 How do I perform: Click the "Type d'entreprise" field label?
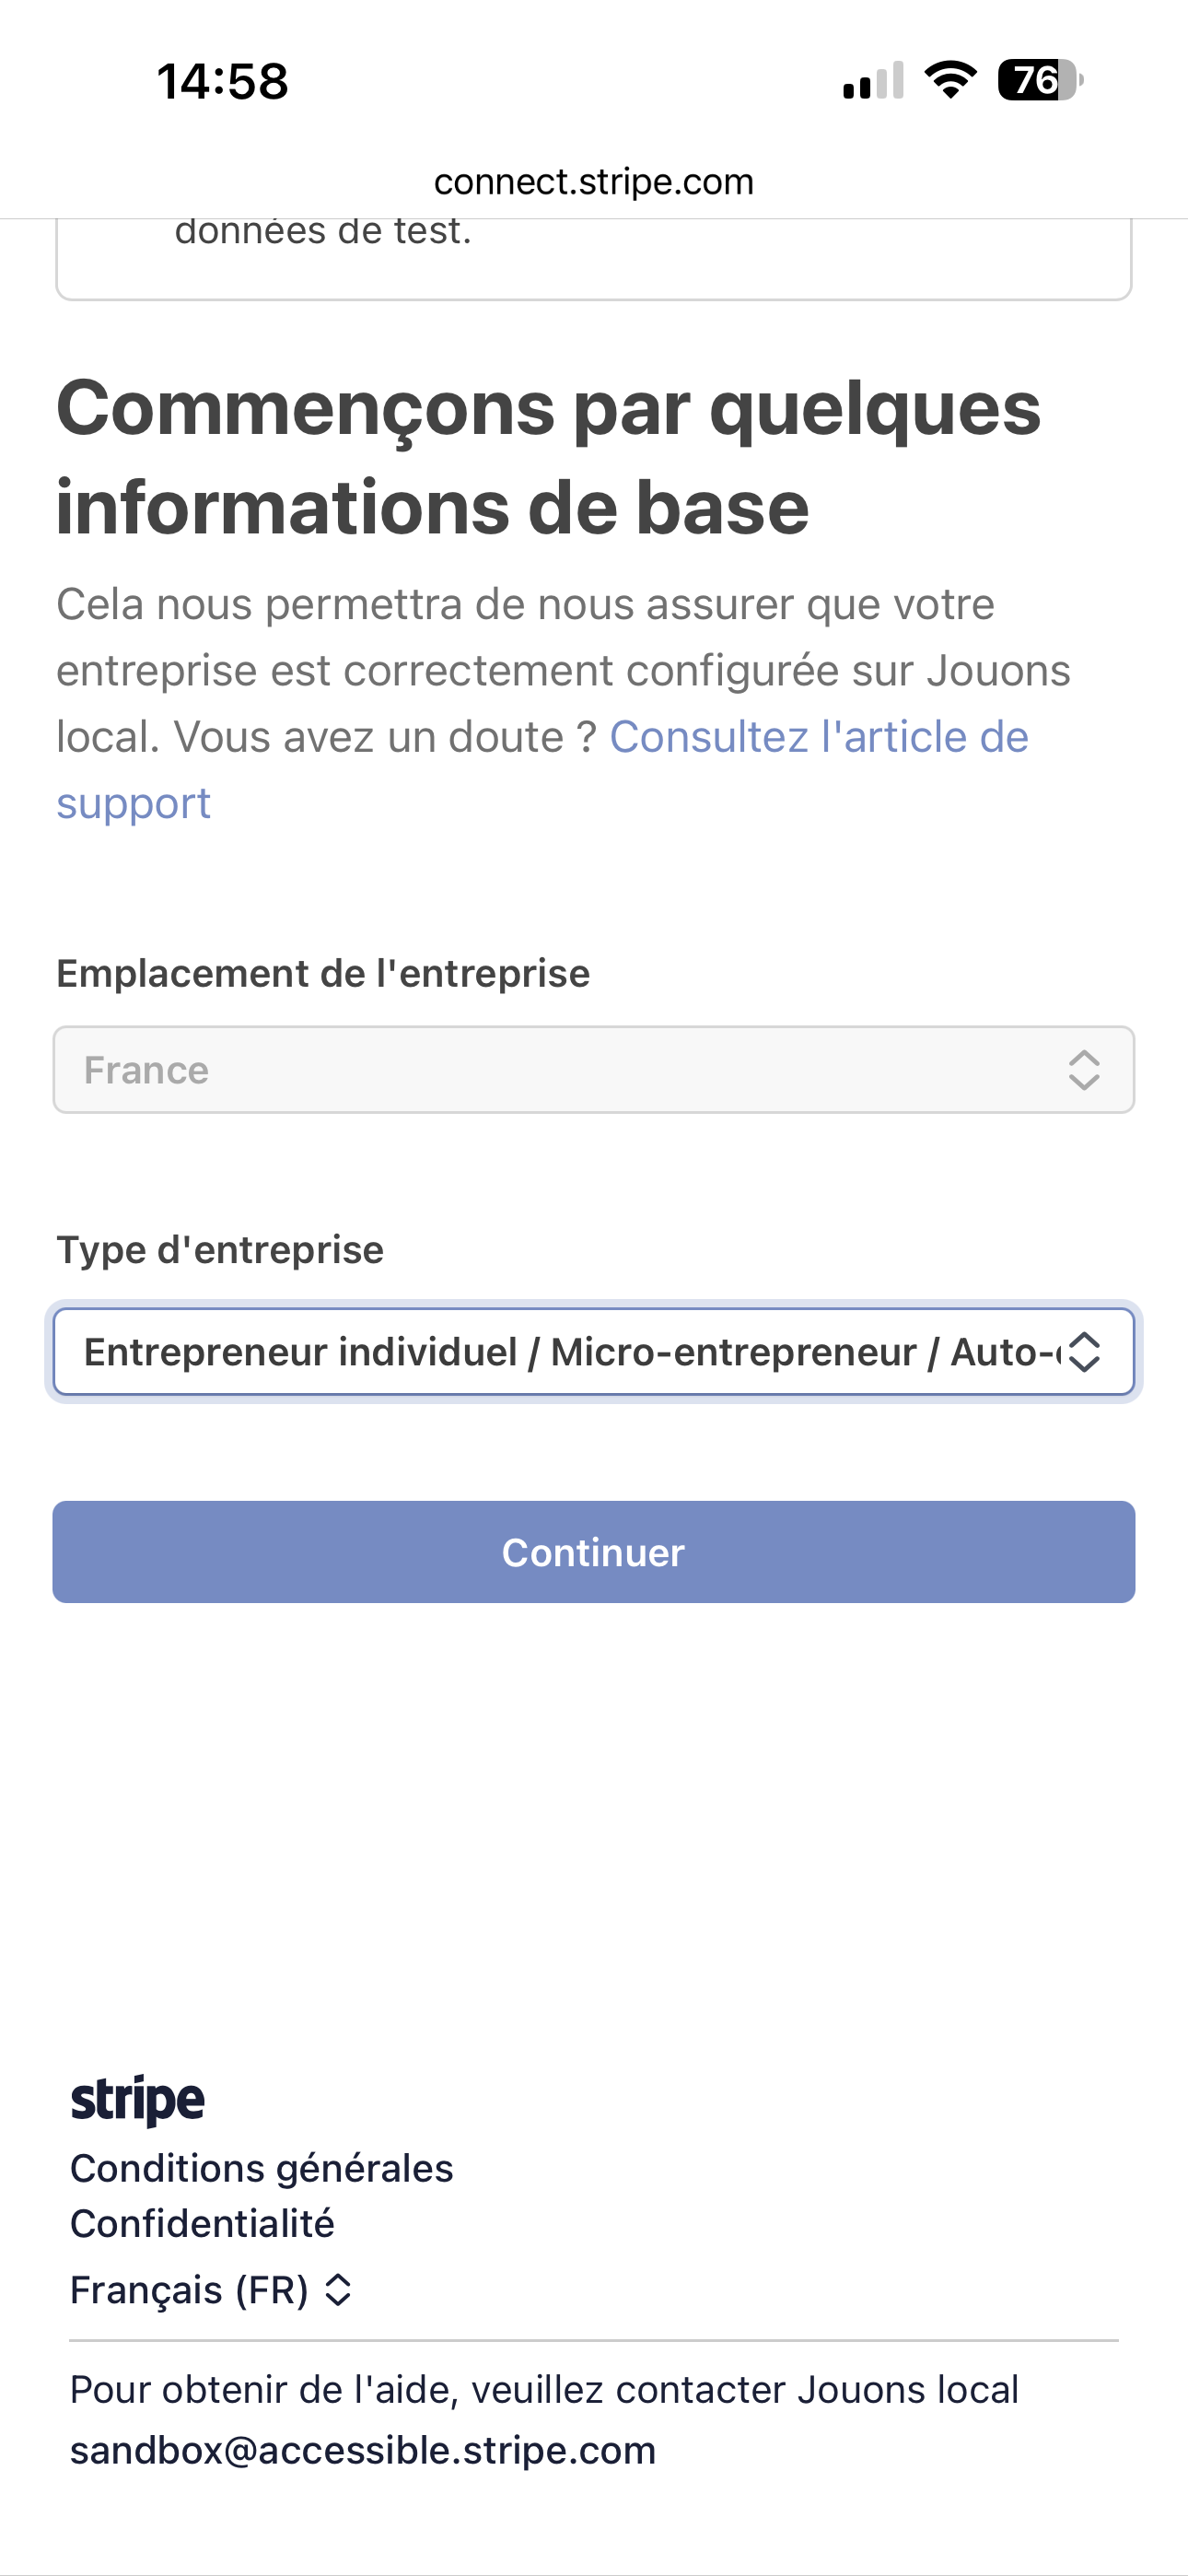coord(220,1250)
